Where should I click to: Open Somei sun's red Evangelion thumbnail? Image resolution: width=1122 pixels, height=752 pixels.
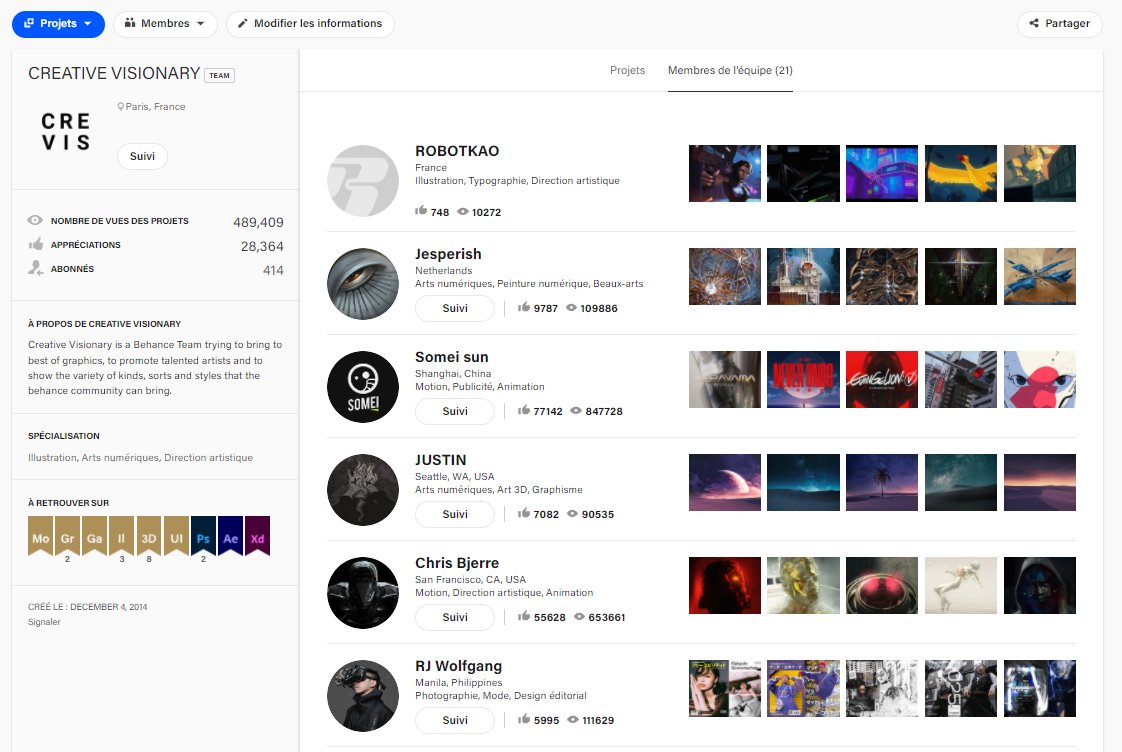(x=882, y=380)
